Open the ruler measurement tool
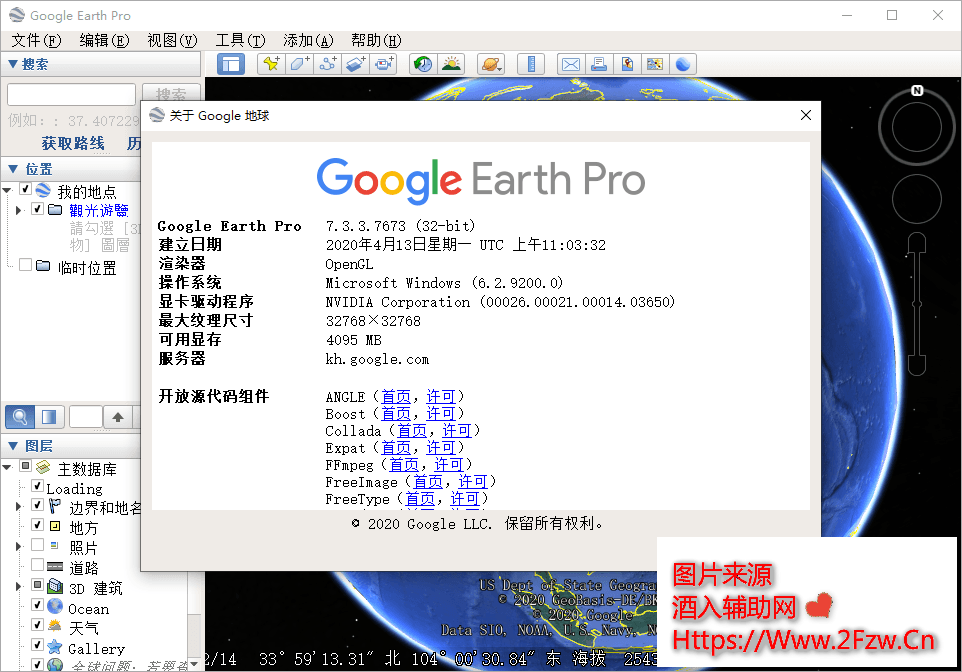The width and height of the screenshot is (962, 672). pyautogui.click(x=531, y=64)
